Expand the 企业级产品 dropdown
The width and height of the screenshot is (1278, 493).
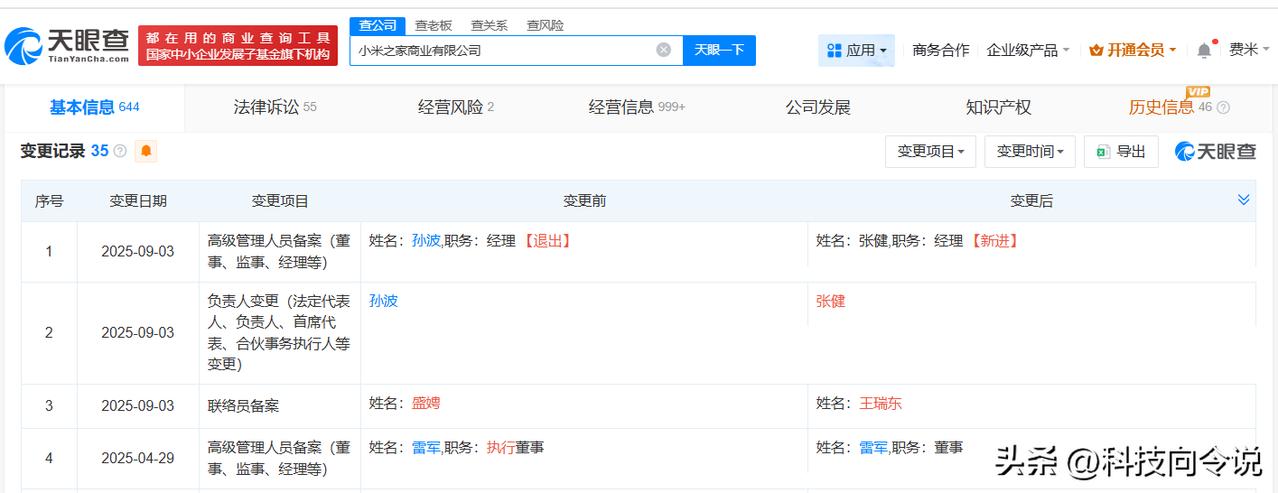pos(1027,50)
